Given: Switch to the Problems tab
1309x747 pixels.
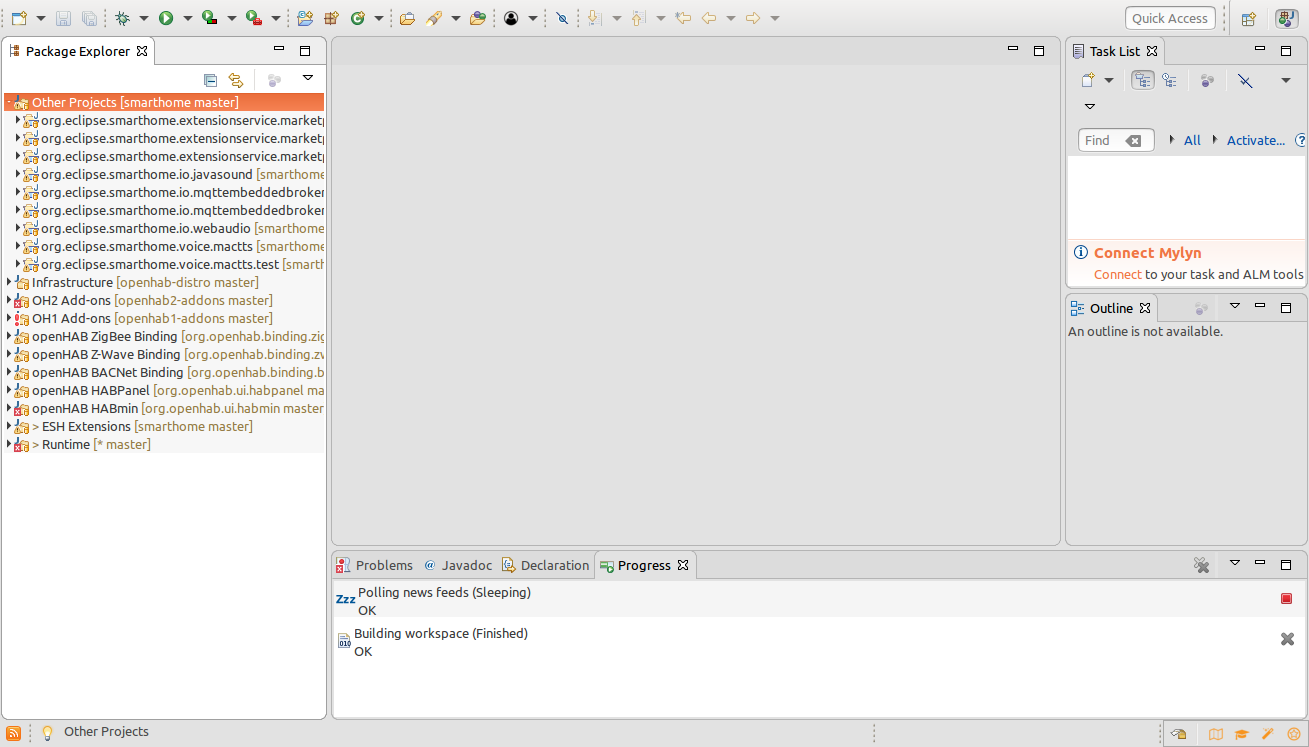Looking at the screenshot, I should click(374, 565).
